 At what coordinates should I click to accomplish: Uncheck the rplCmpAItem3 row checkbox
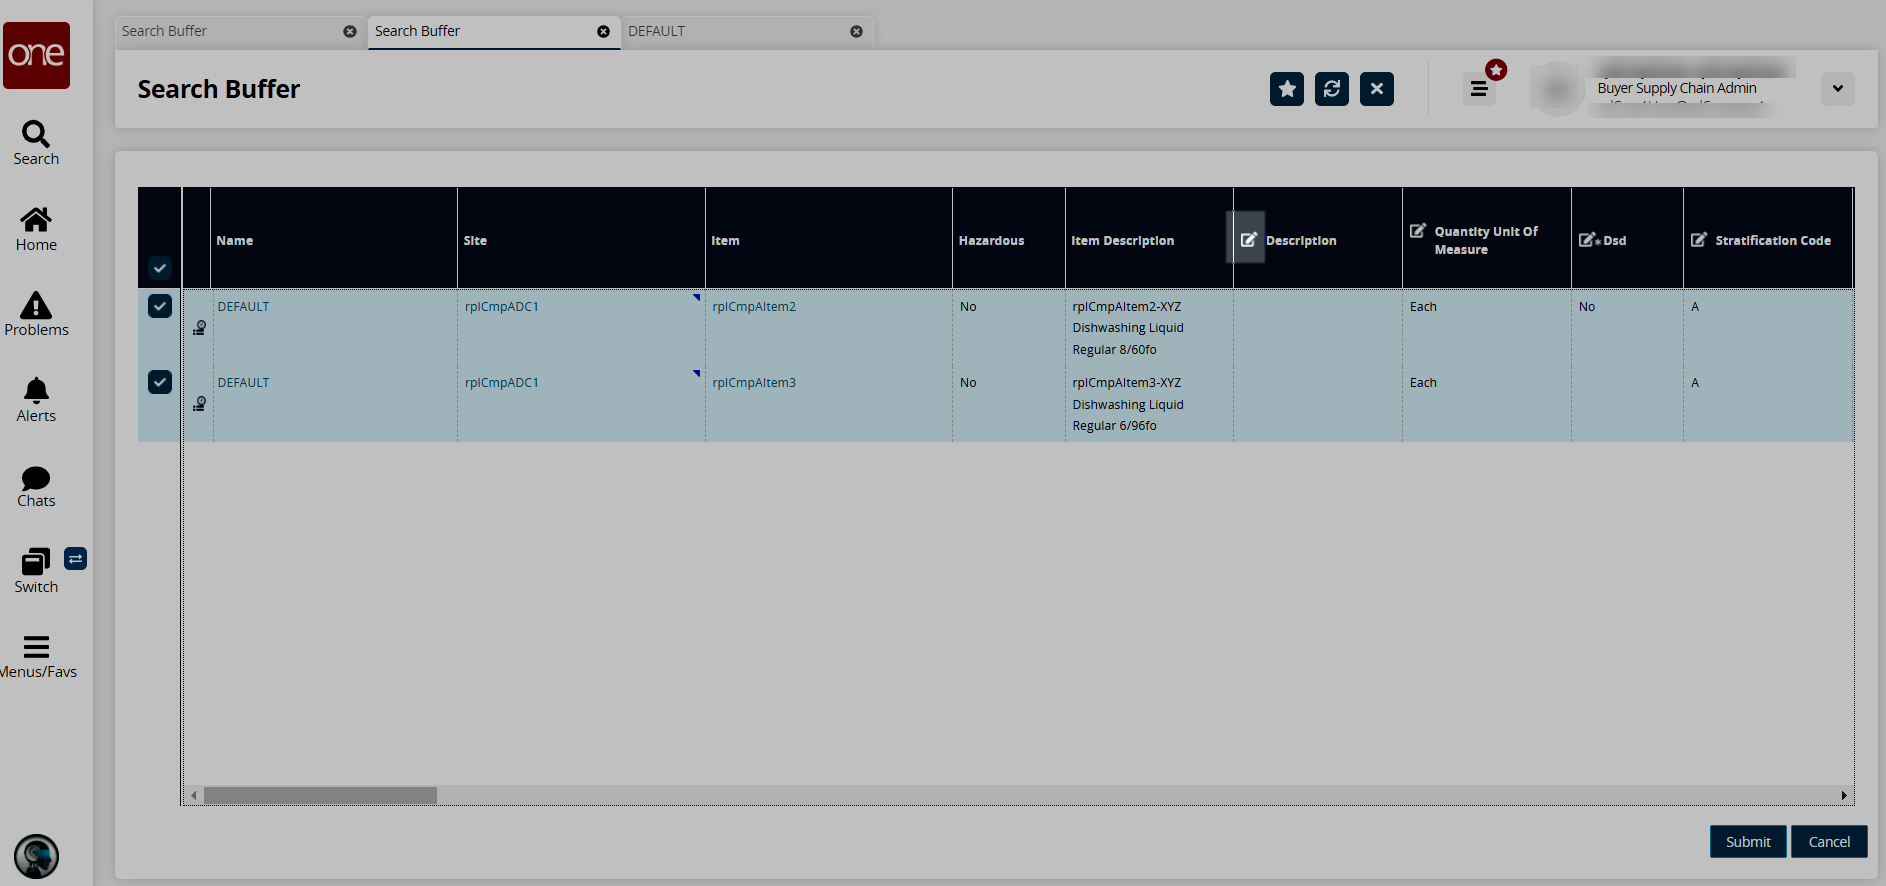tap(160, 382)
